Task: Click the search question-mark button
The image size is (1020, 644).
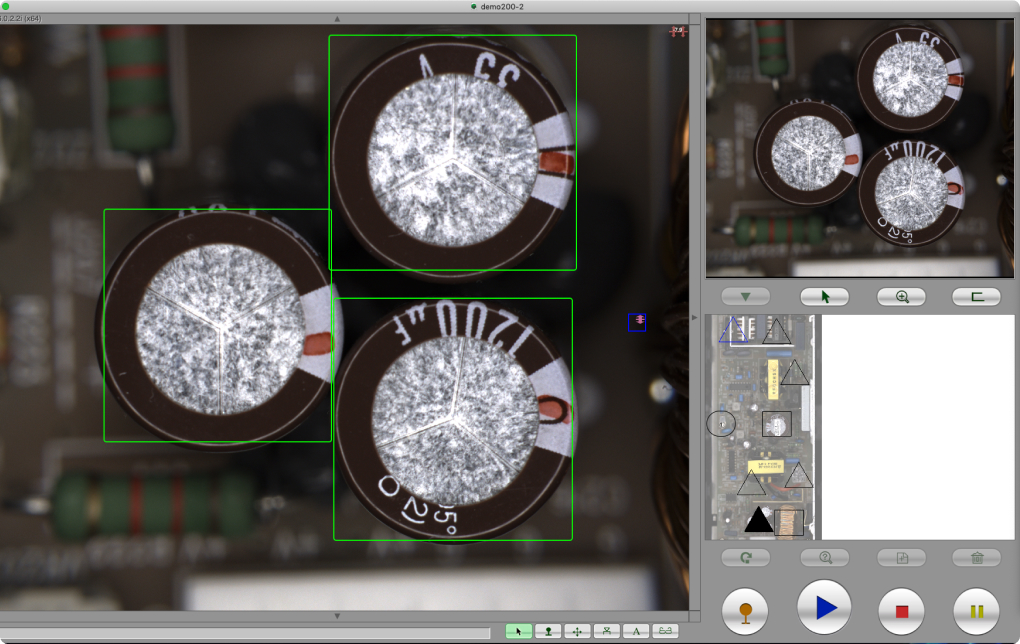Action: (x=824, y=558)
